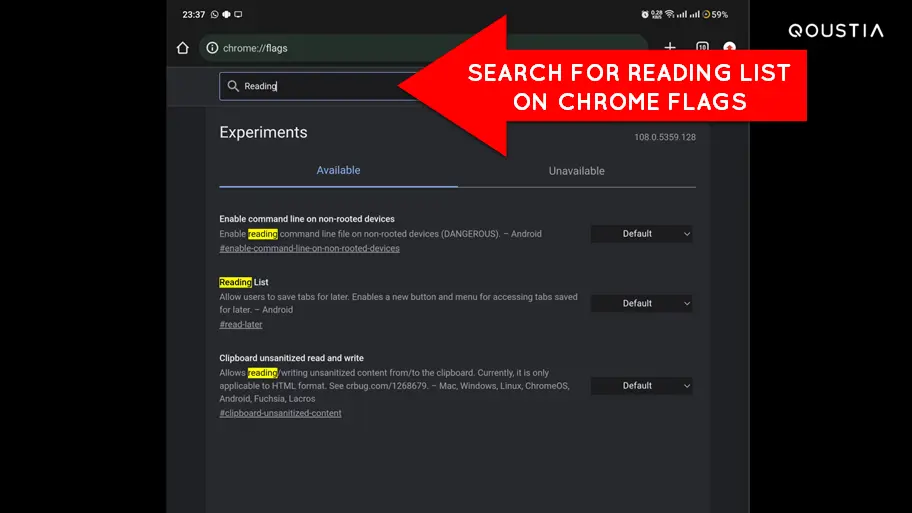Follow the #read-later link

[241, 325]
